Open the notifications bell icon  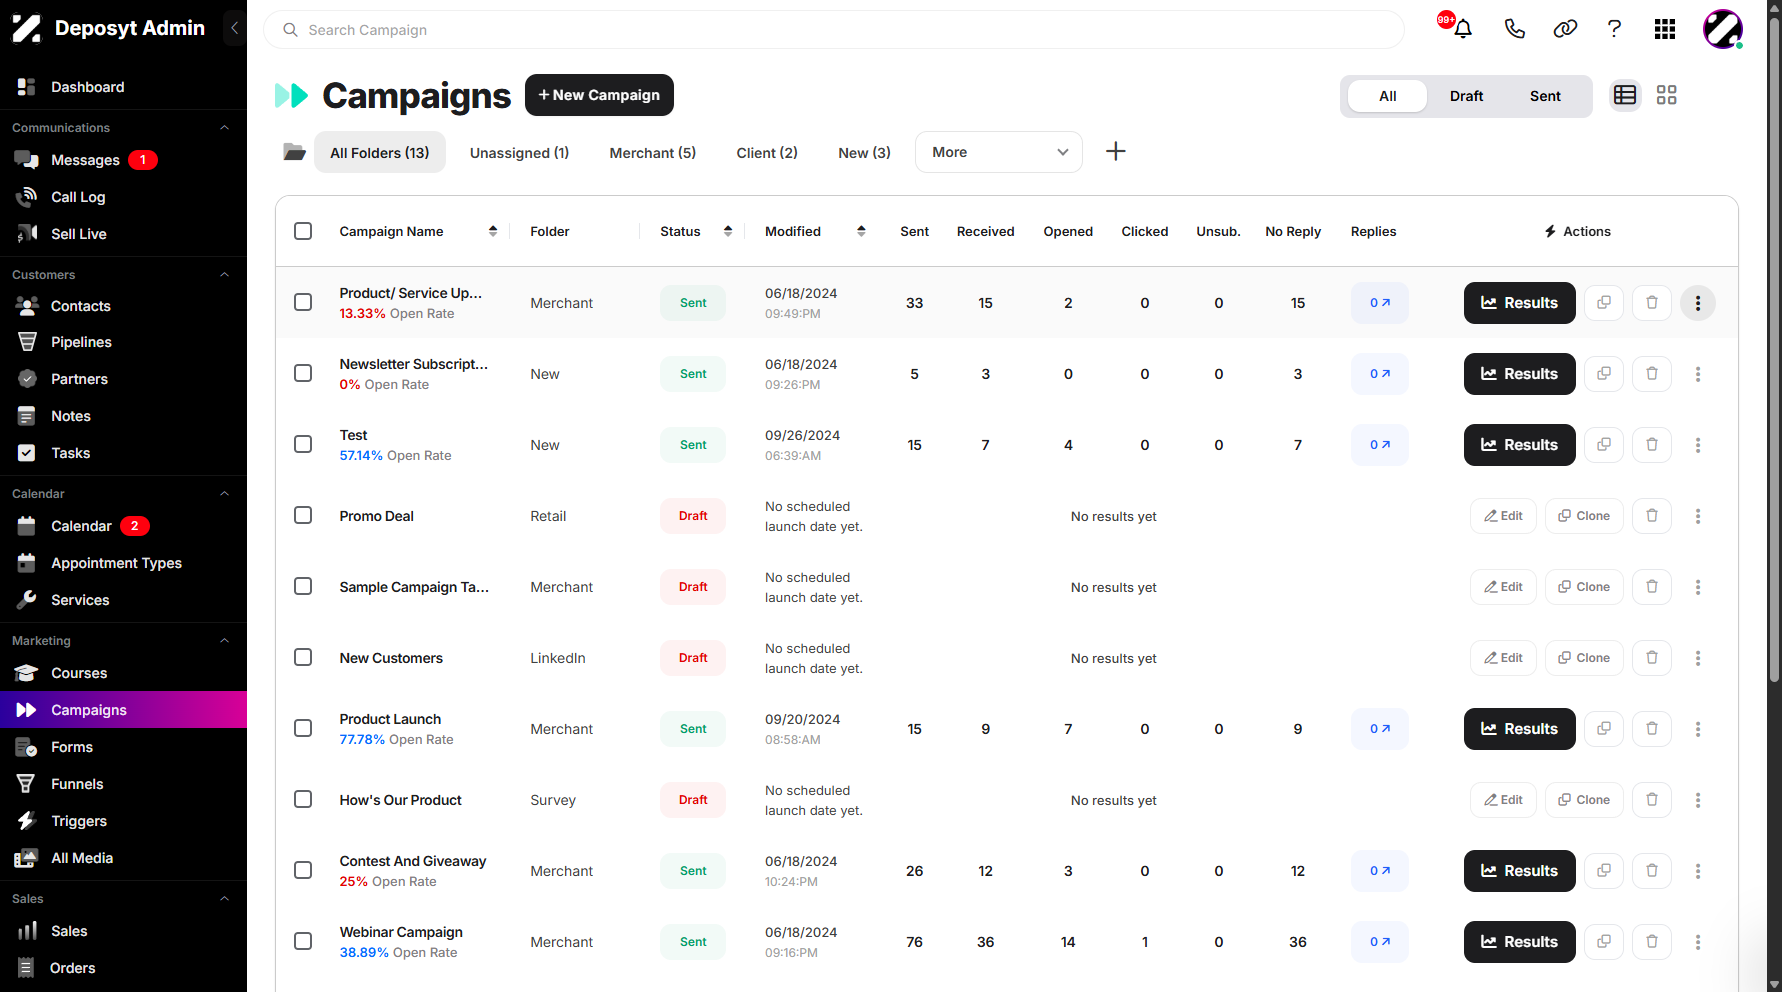(x=1462, y=29)
